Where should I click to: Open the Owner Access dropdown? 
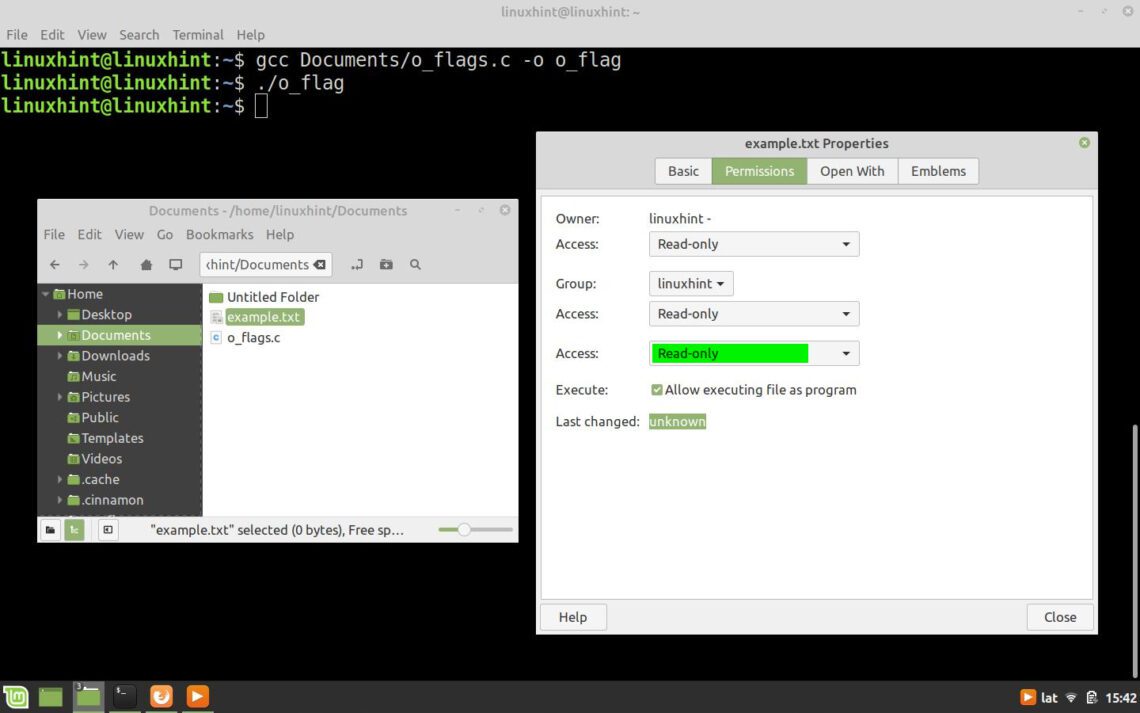click(x=753, y=244)
